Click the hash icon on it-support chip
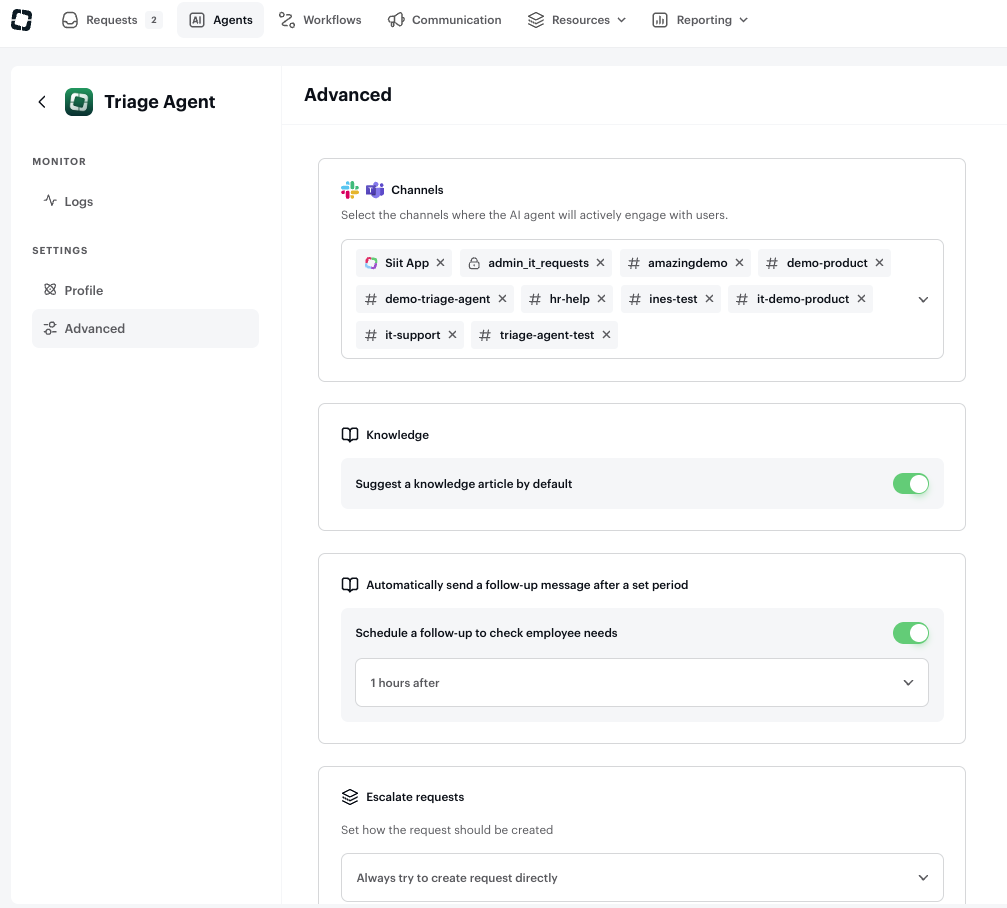This screenshot has height=908, width=1007. [x=371, y=335]
